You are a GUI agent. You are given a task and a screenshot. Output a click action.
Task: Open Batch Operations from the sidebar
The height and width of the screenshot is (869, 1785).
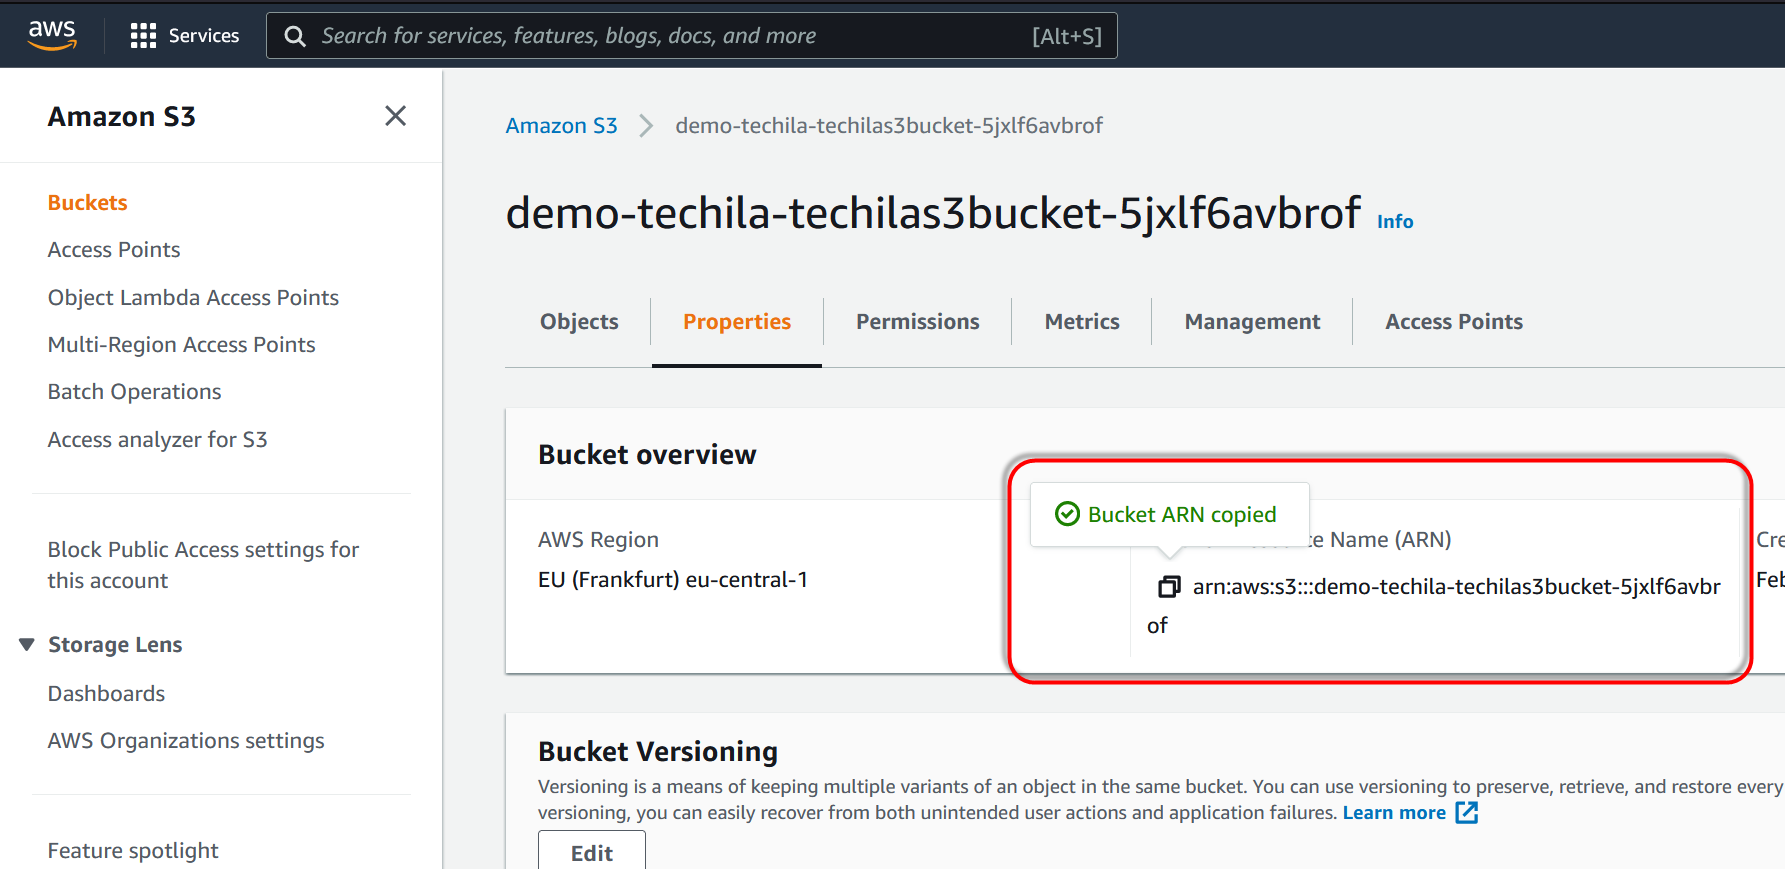point(134,392)
